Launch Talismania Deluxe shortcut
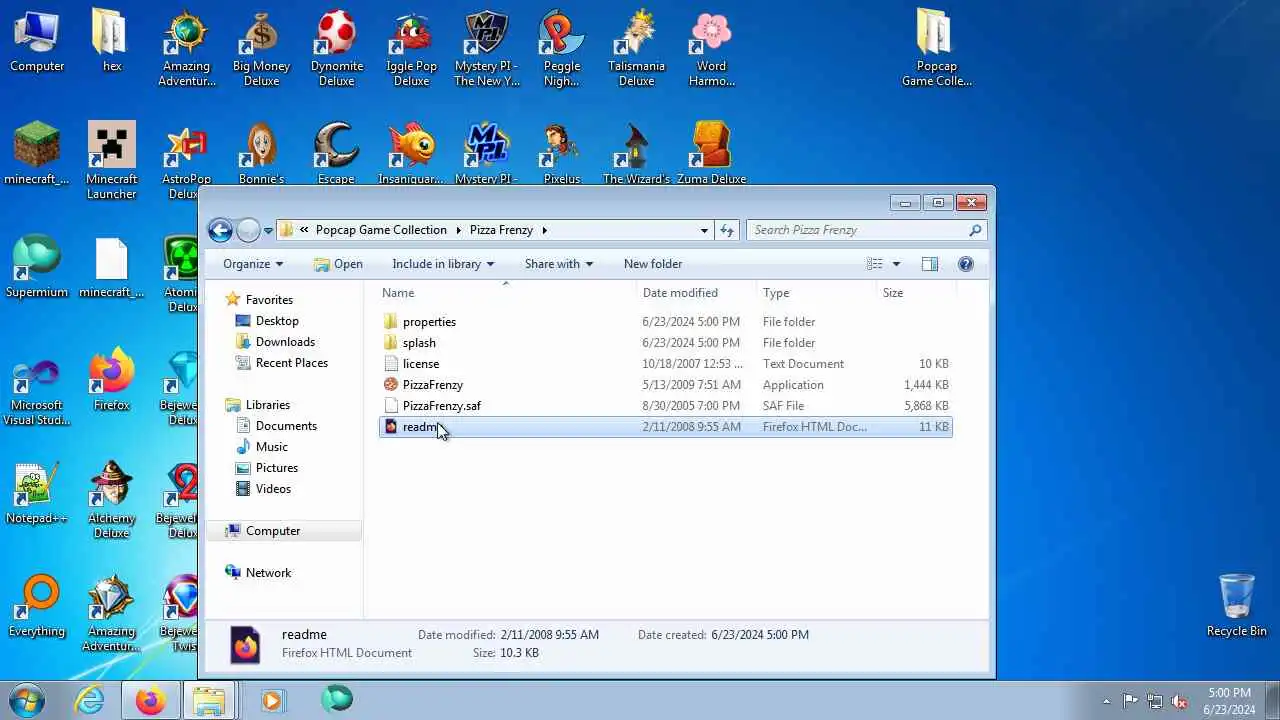1280x720 pixels. point(636,47)
